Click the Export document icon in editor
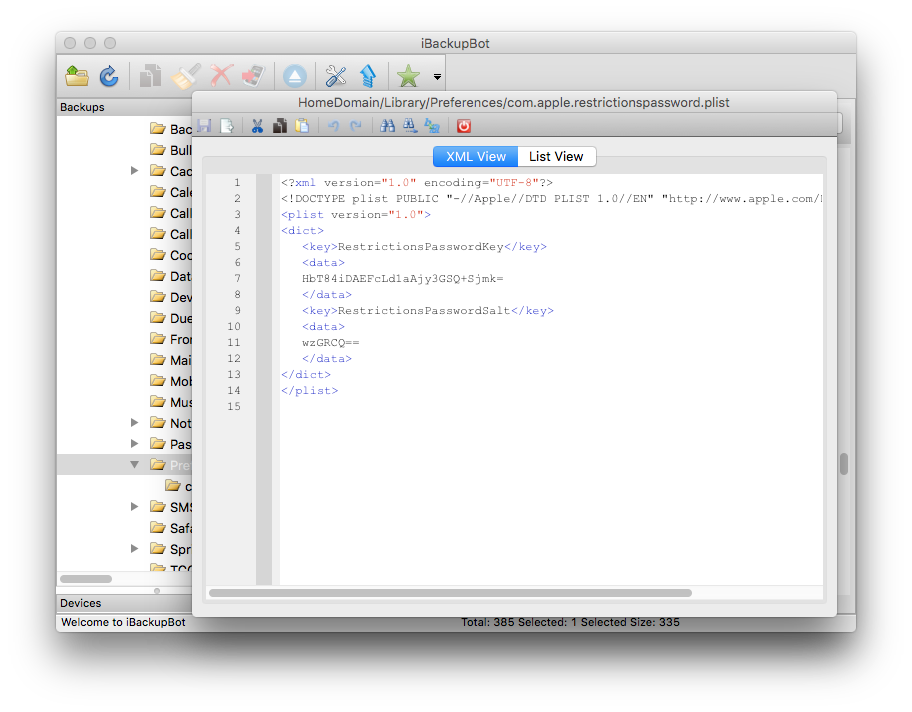The width and height of the screenshot is (912, 712). pyautogui.click(x=227, y=126)
